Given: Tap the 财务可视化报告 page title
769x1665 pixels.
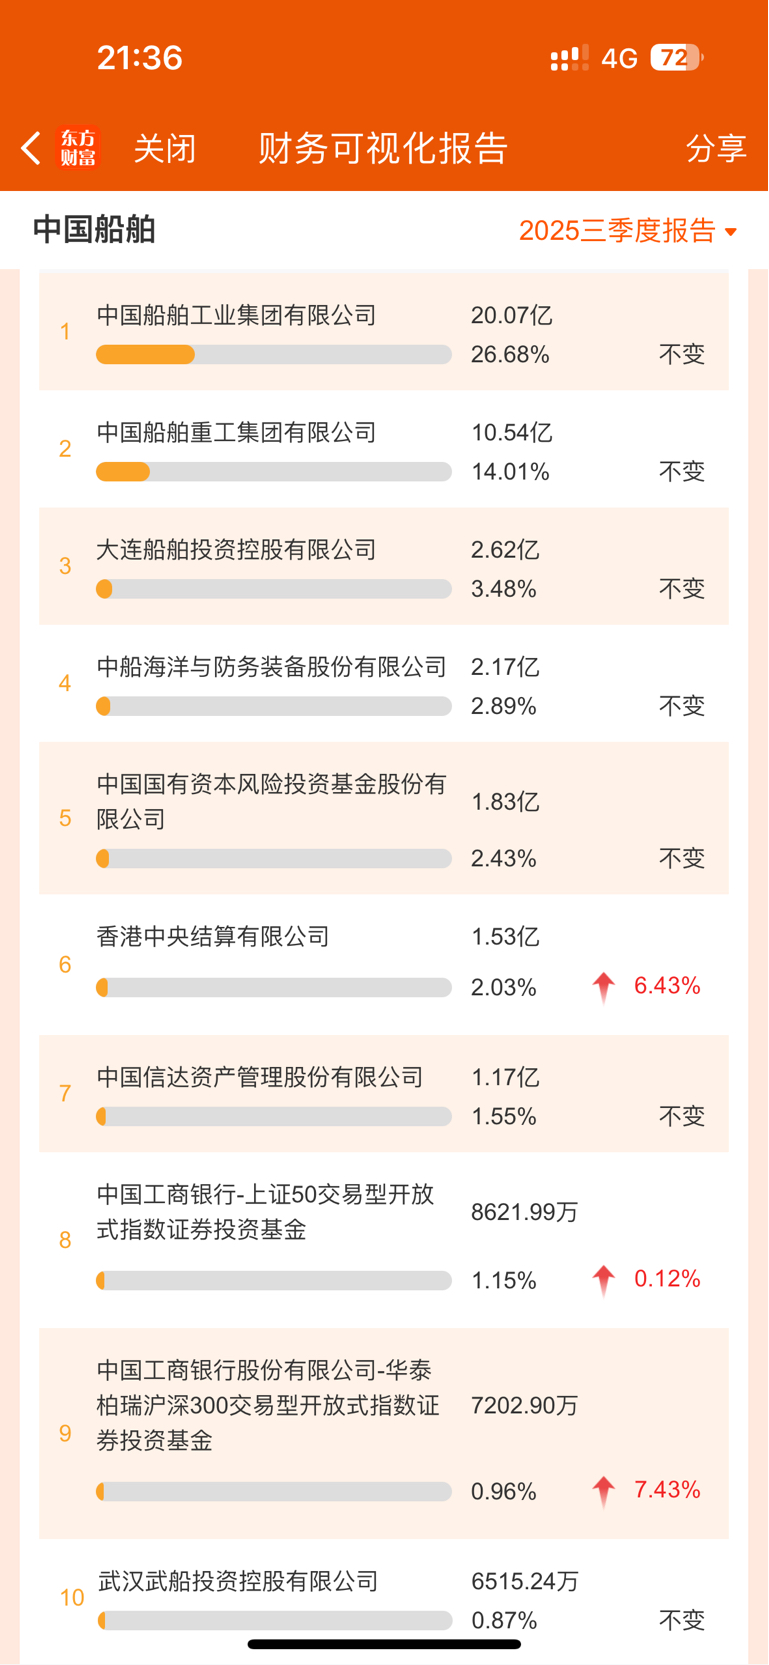Looking at the screenshot, I should [383, 148].
